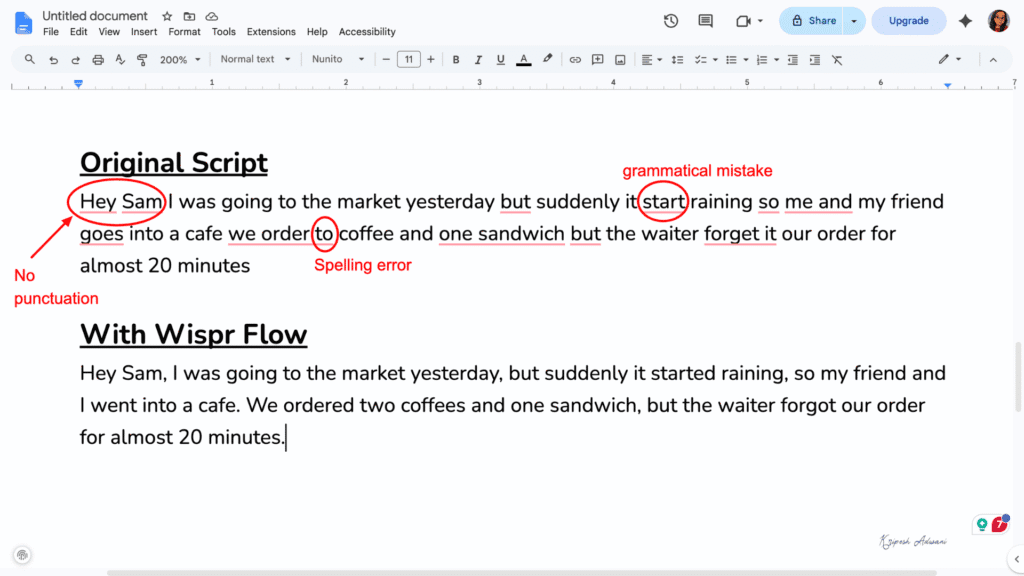The height and width of the screenshot is (576, 1024).
Task: Choose the highlight color
Action: (547, 59)
